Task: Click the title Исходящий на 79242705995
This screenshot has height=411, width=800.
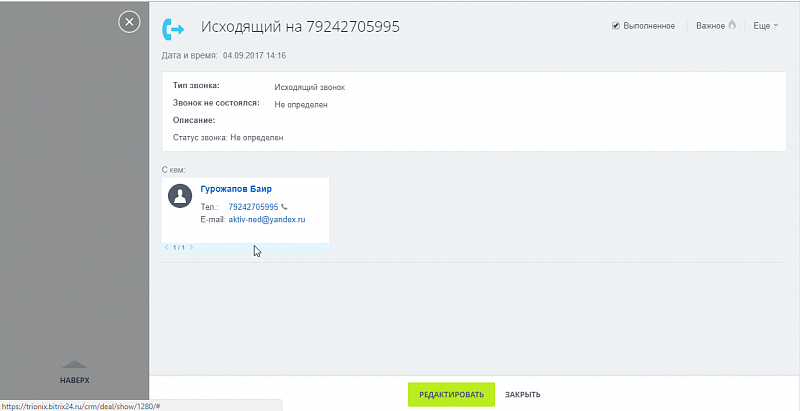Action: [x=300, y=27]
